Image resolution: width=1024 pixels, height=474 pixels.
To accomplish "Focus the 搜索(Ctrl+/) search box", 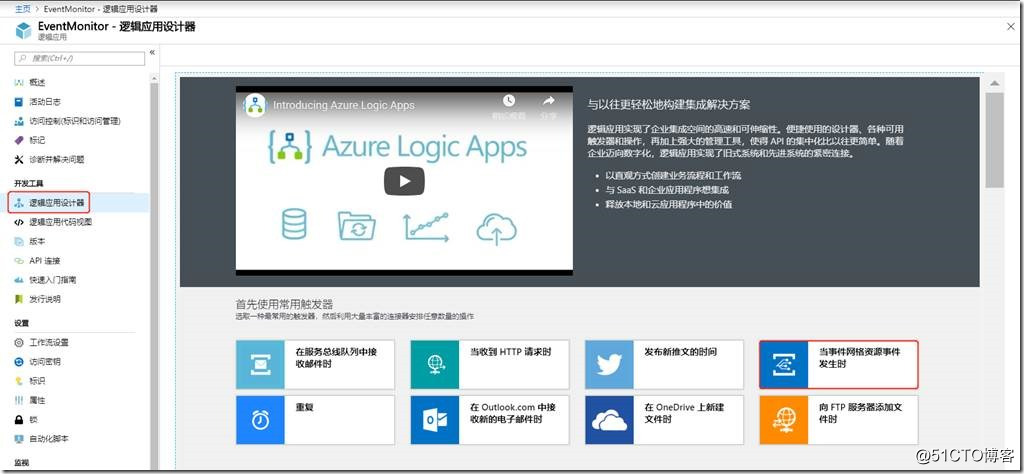I will click(x=80, y=58).
